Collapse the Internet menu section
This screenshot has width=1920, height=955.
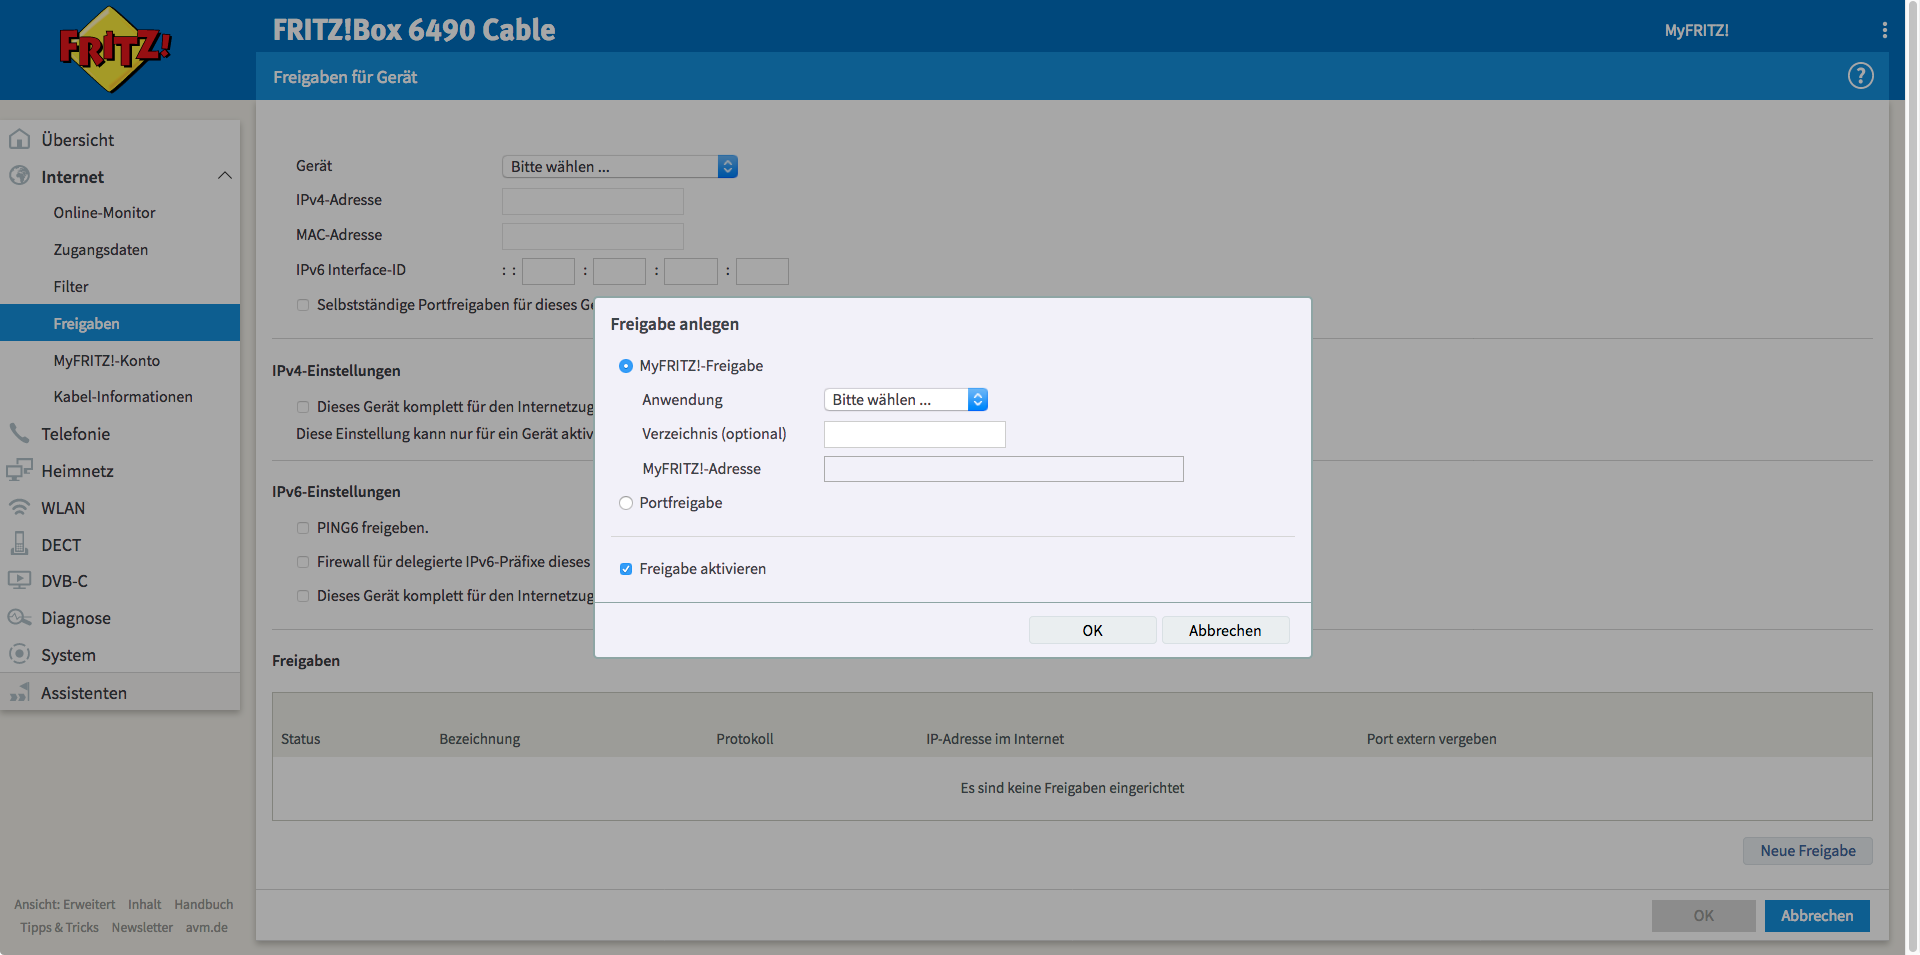click(224, 176)
